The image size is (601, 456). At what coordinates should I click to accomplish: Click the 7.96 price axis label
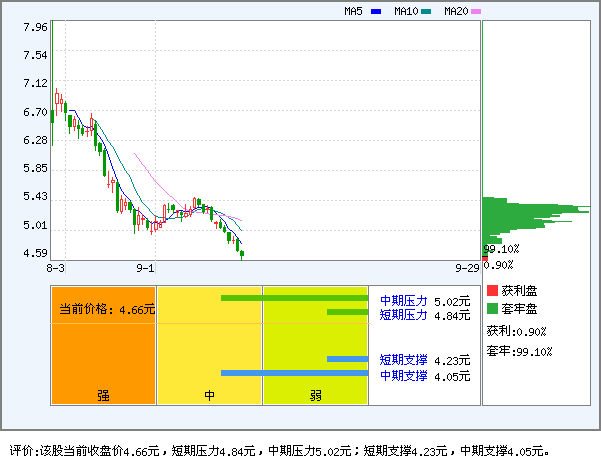pyautogui.click(x=35, y=27)
